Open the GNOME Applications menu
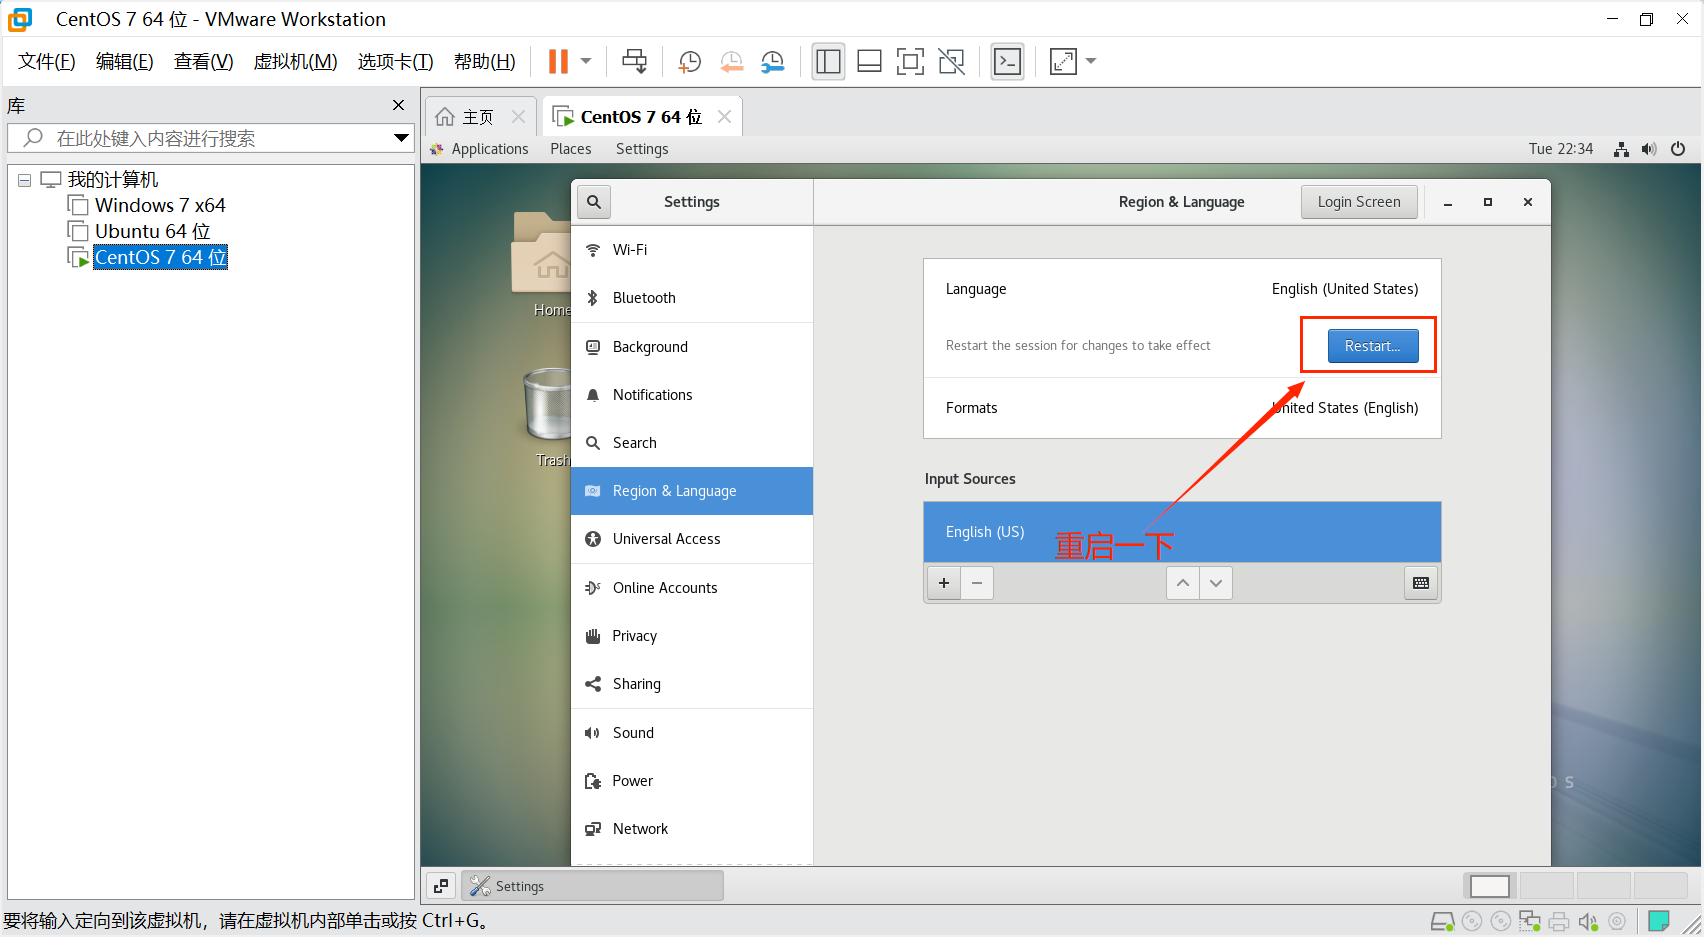The image size is (1704, 937). (479, 149)
